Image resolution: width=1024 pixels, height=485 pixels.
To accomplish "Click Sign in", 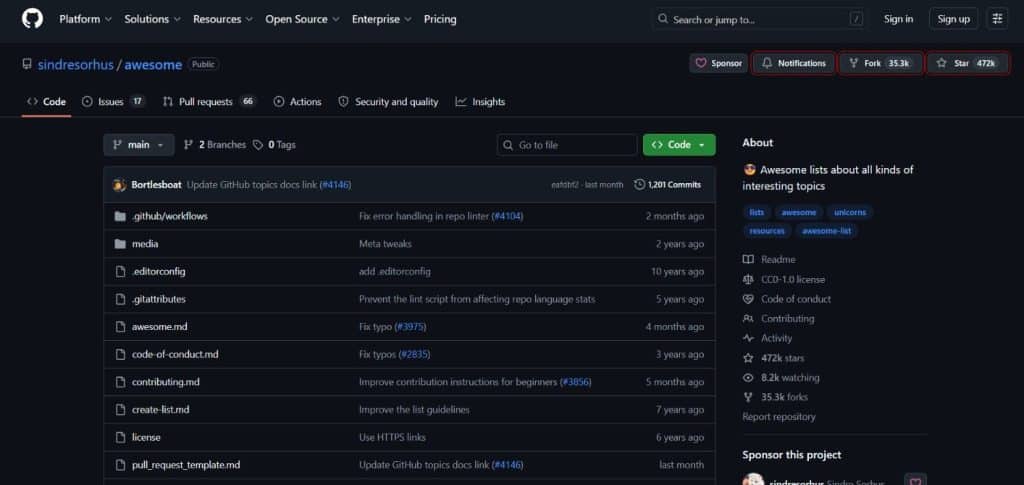I will 899,19.
